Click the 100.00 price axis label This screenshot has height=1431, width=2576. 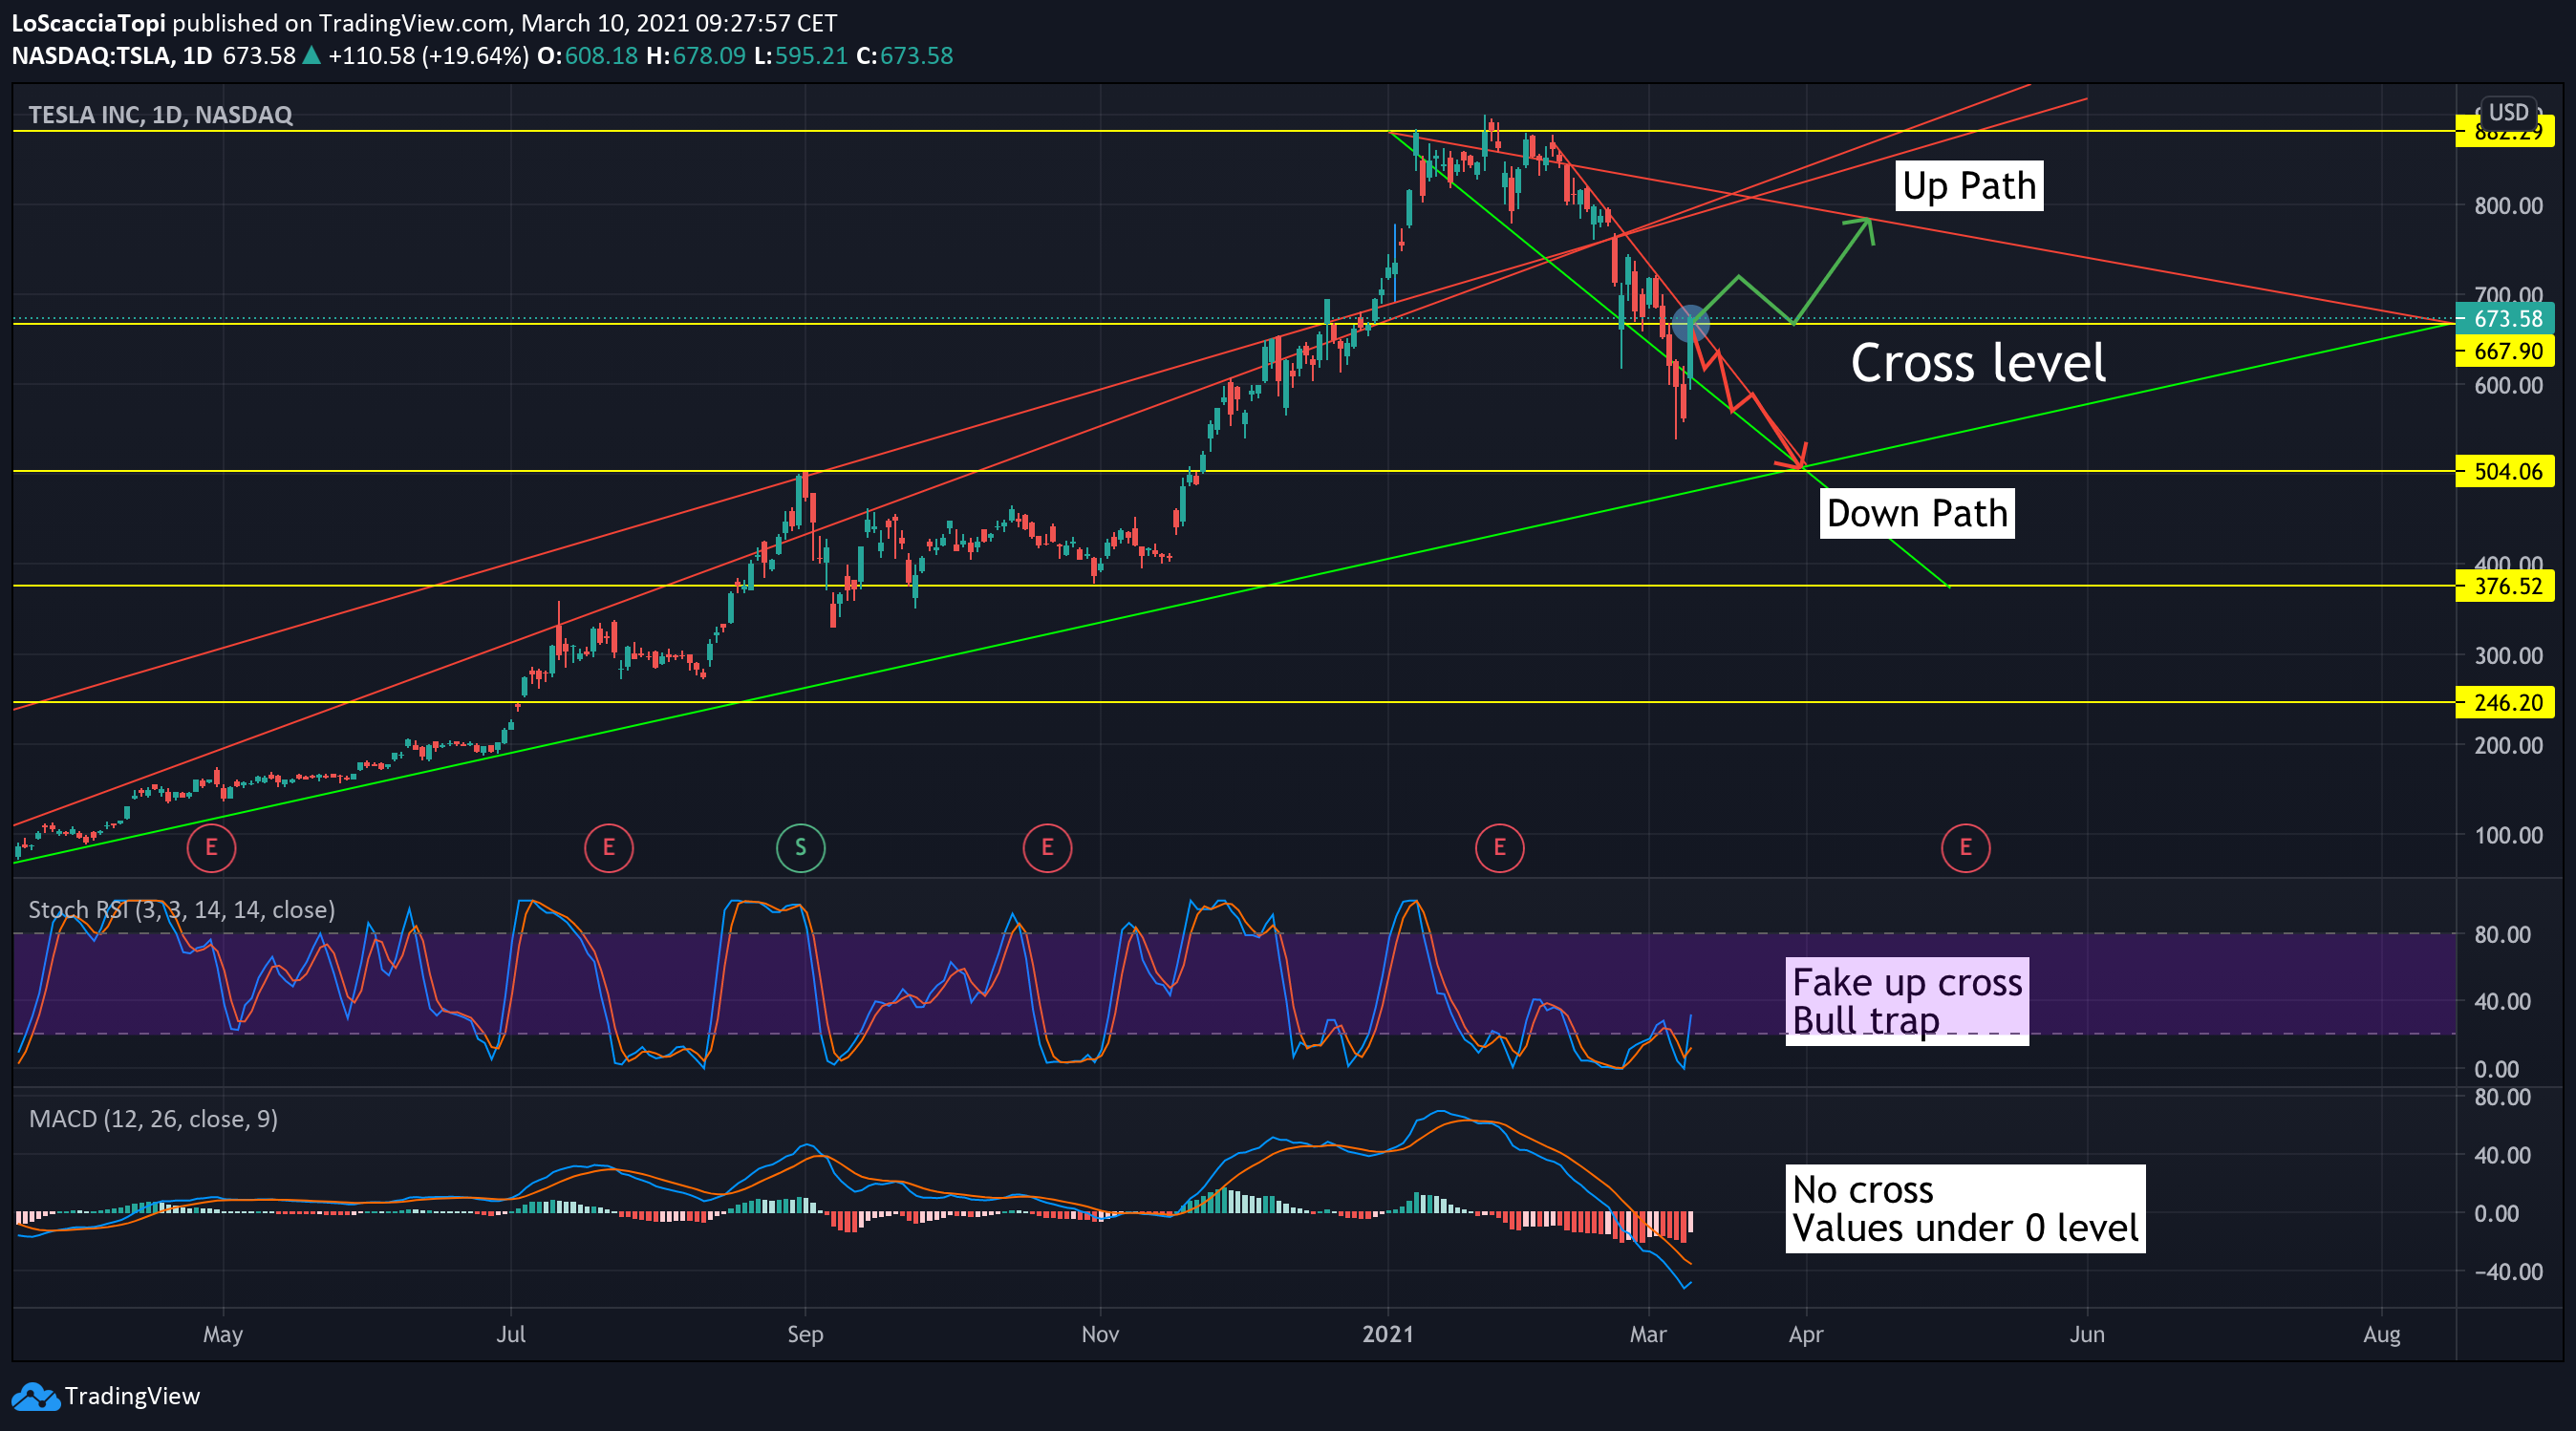2508,836
